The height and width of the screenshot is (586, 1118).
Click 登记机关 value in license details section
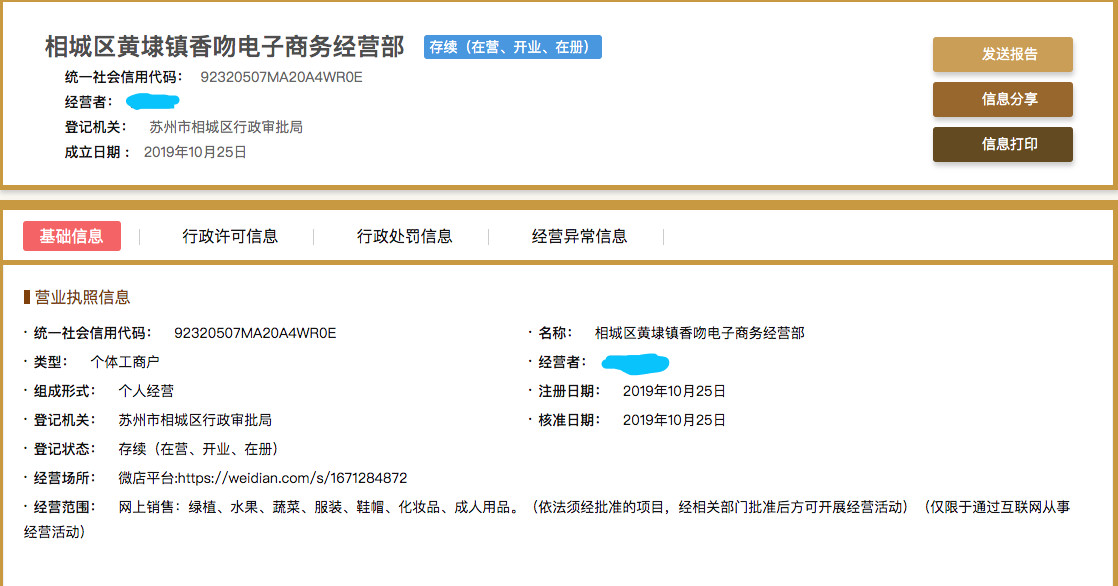(195, 420)
